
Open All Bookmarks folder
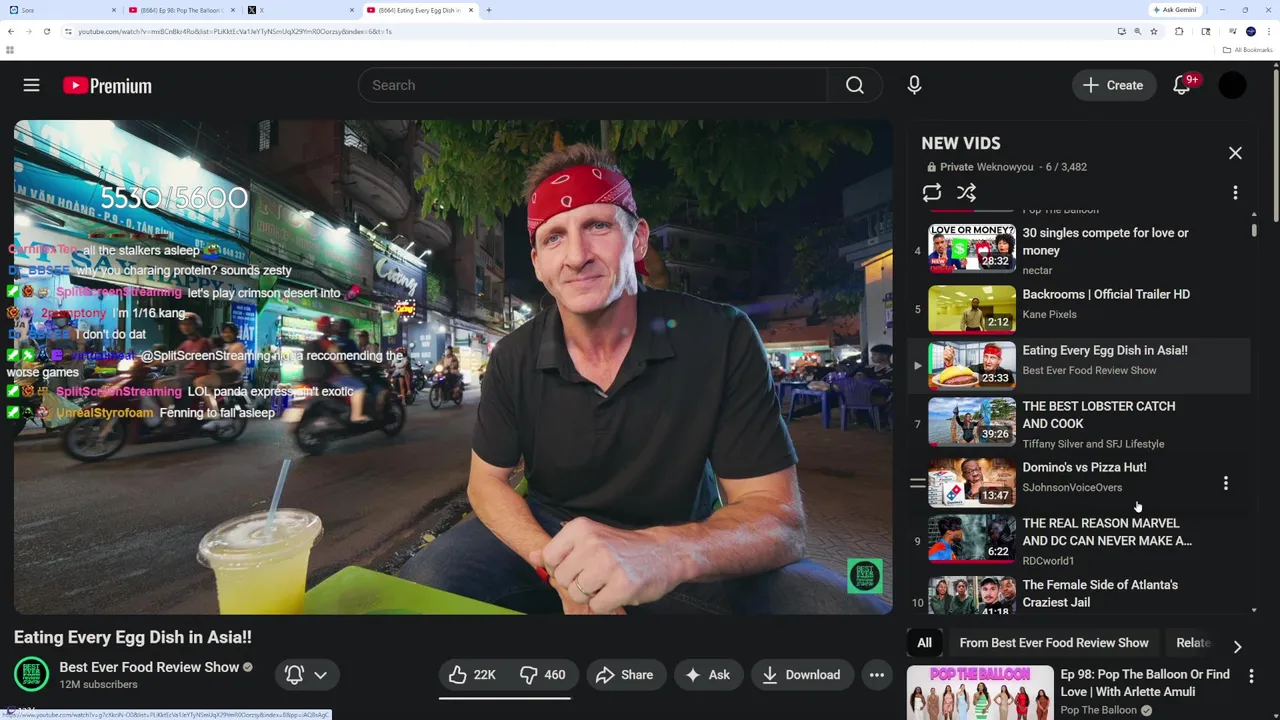(x=1248, y=50)
